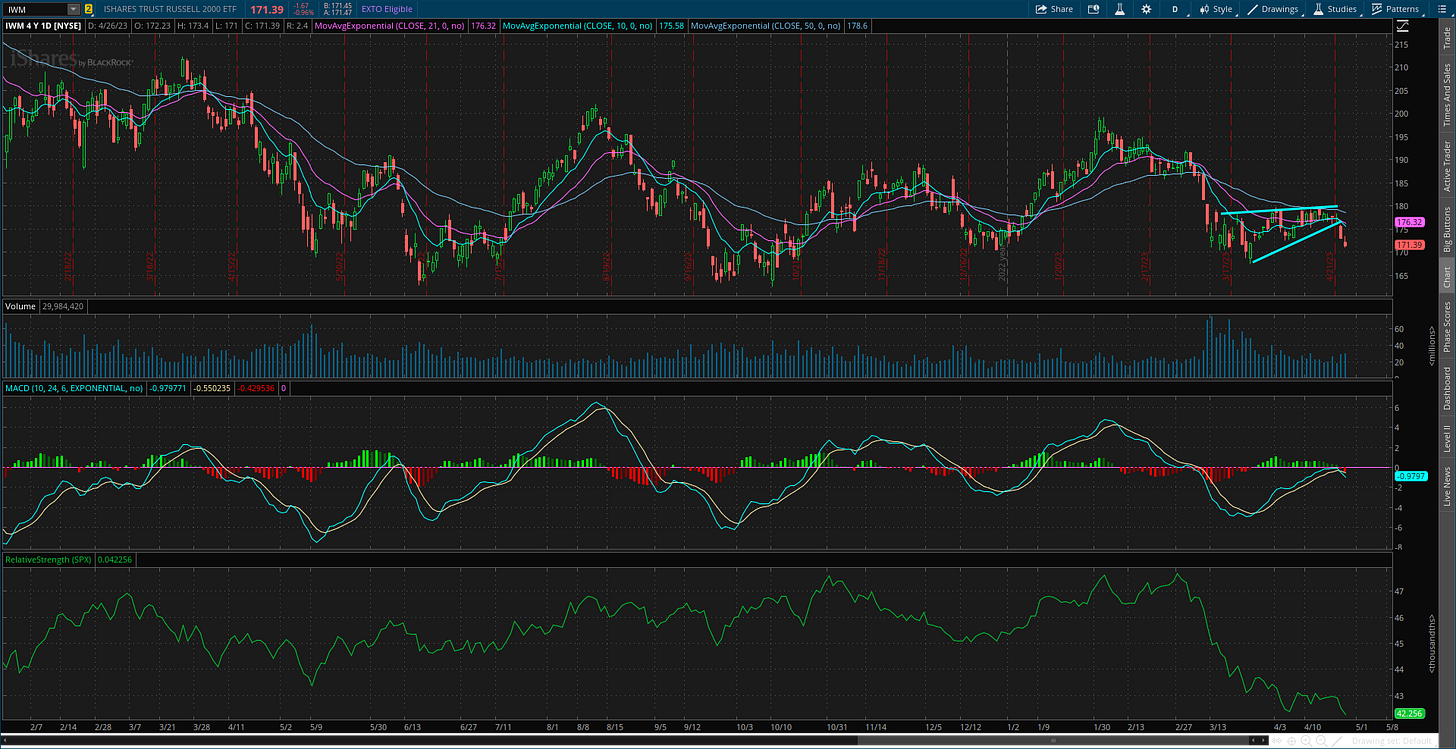
Task: Click the last price 171.39 in header
Action: point(267,9)
